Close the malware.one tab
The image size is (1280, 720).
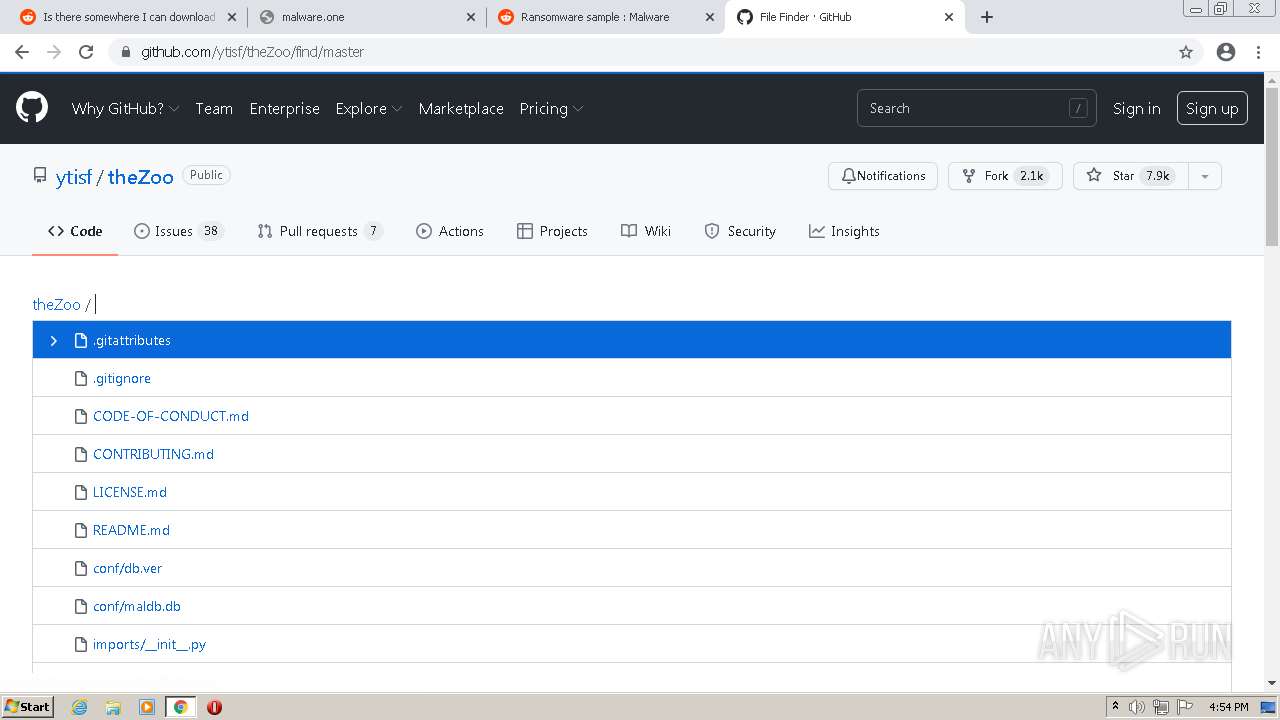[x=472, y=17]
